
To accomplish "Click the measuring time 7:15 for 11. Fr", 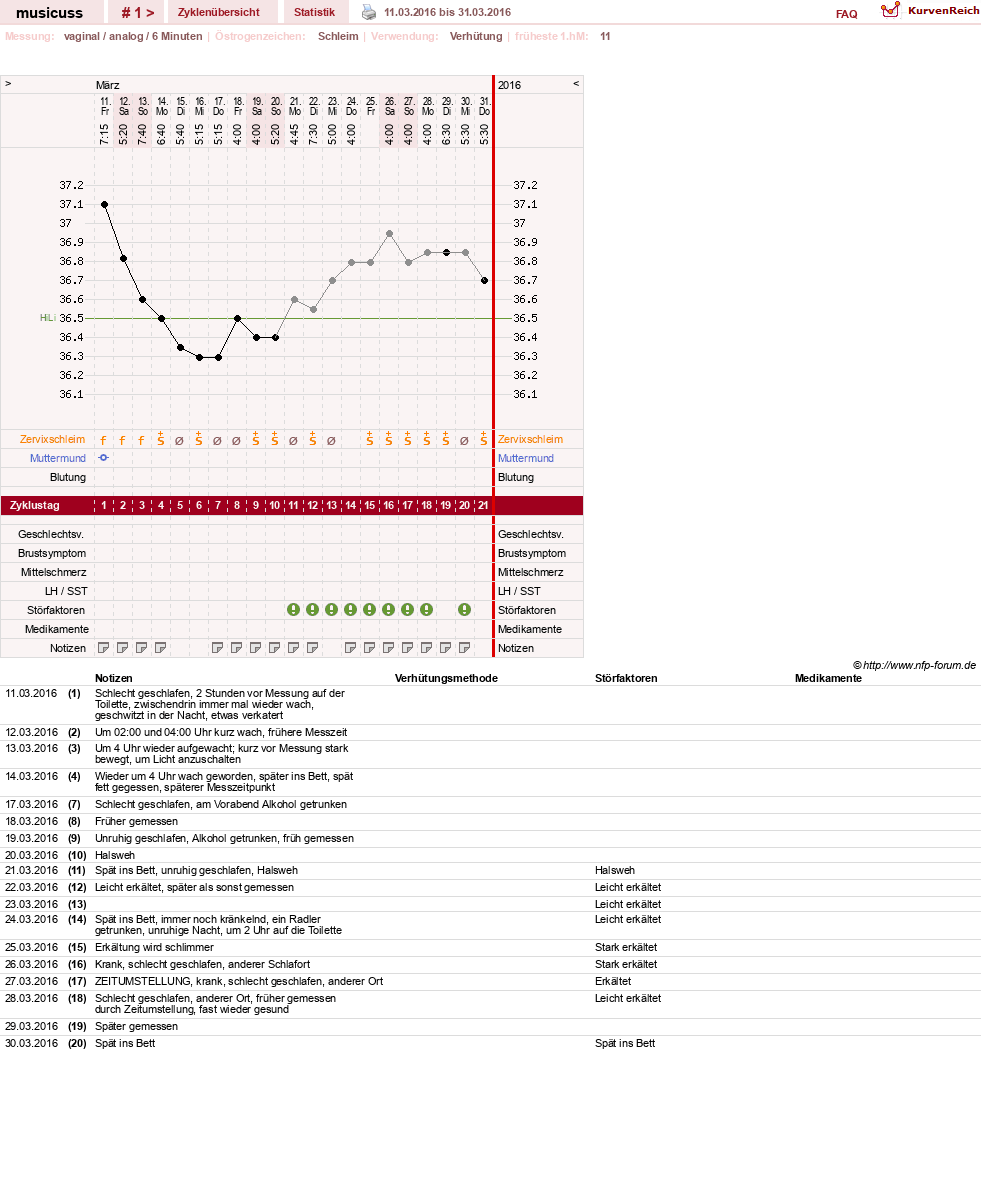I will click(105, 135).
